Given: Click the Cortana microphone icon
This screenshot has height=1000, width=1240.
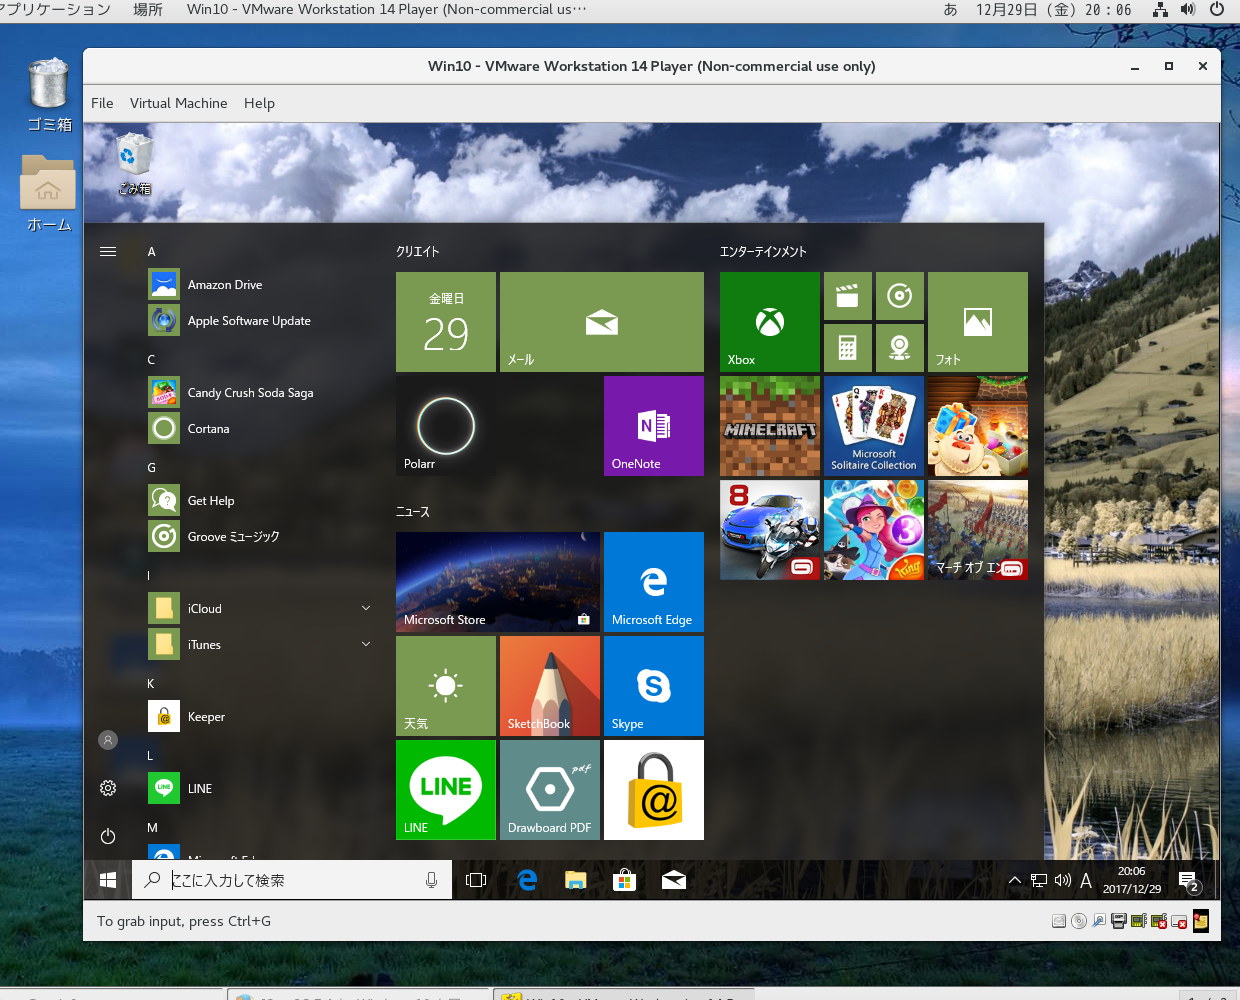Looking at the screenshot, I should [431, 880].
